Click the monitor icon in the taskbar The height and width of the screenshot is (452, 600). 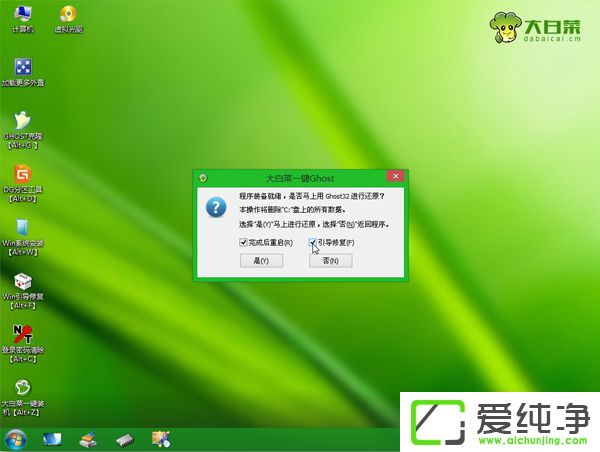tap(52, 438)
